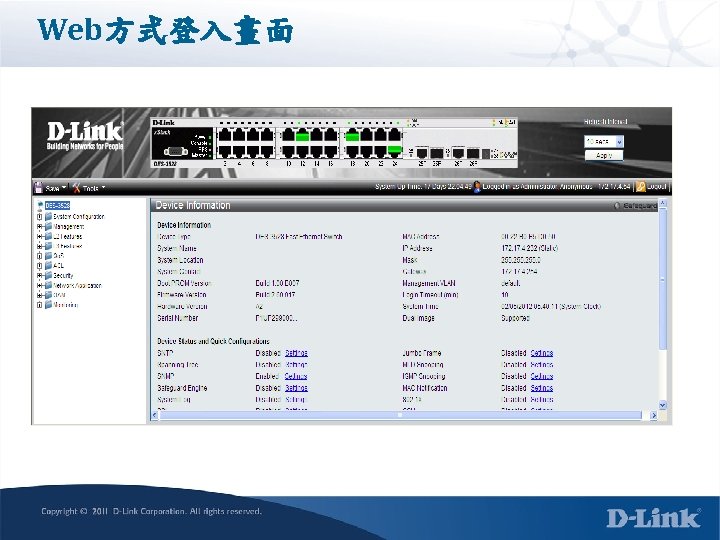Click the green port 24 on panel

394,151
